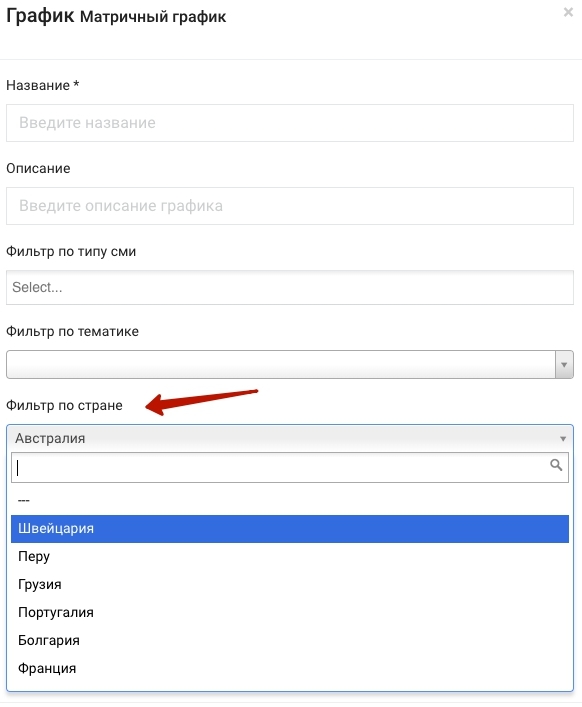This screenshot has height=707, width=582.
Task: Open the Фильтр по типу сми select
Action: (290, 287)
